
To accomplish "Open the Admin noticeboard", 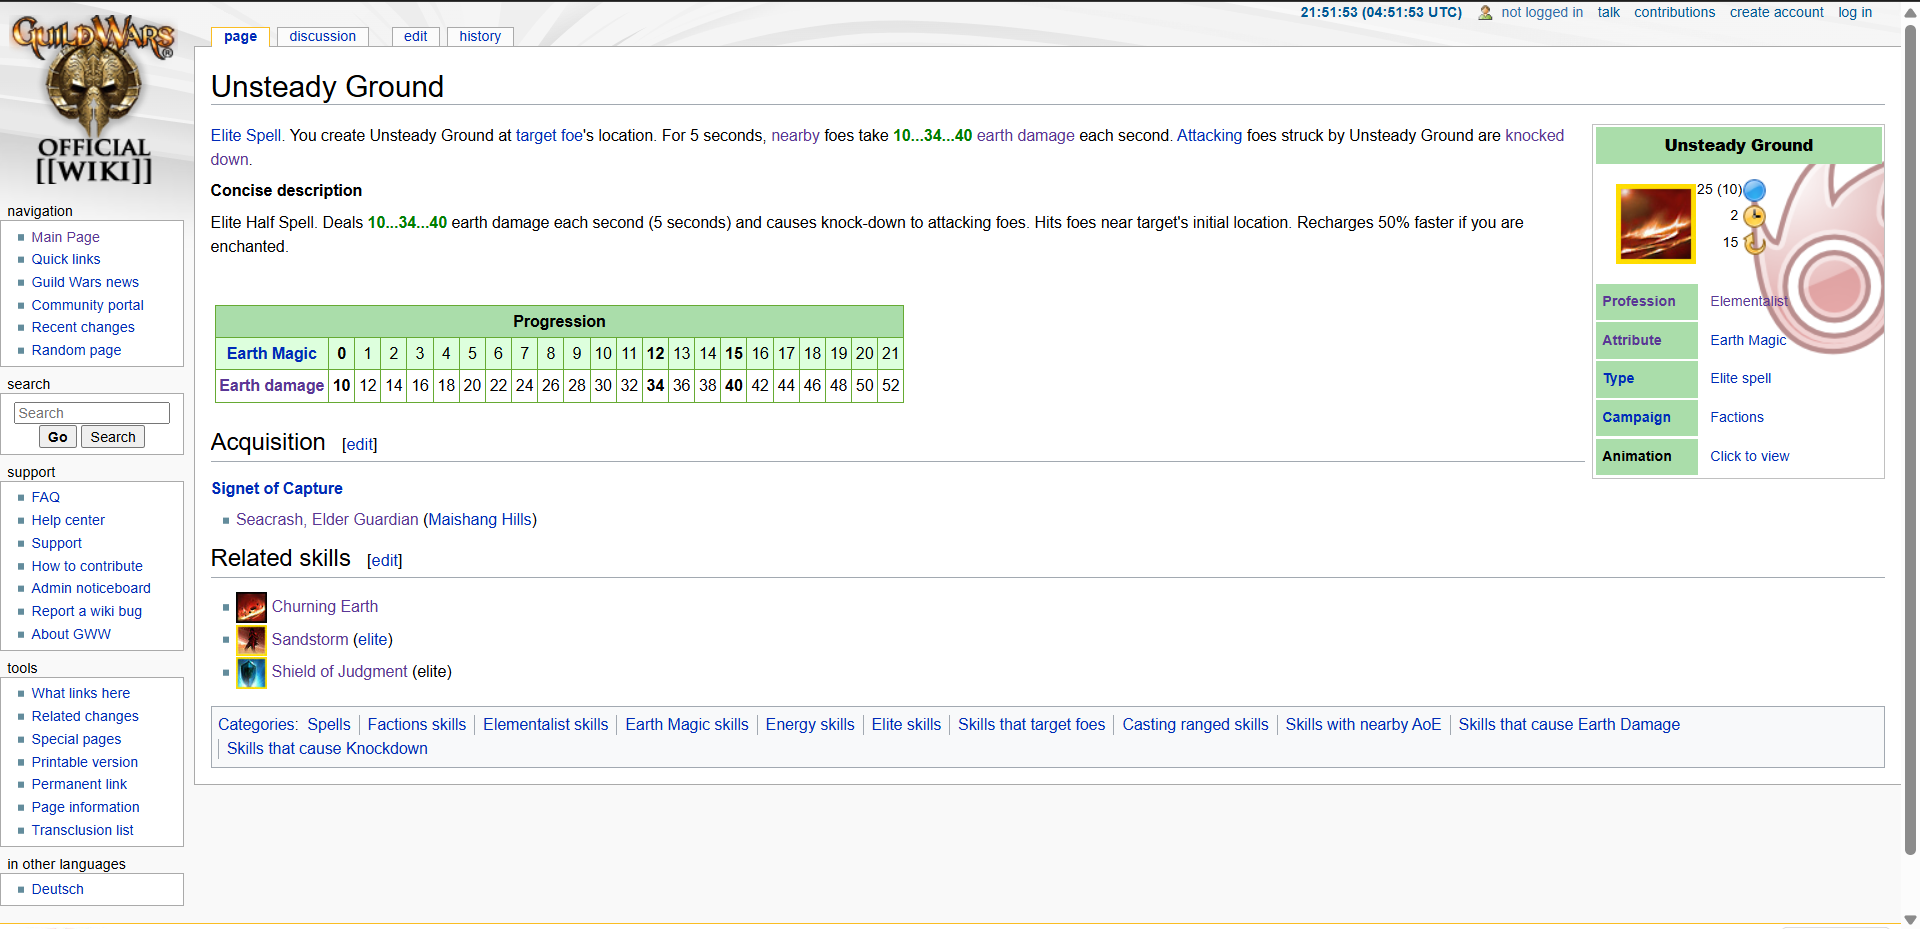I will 91,588.
